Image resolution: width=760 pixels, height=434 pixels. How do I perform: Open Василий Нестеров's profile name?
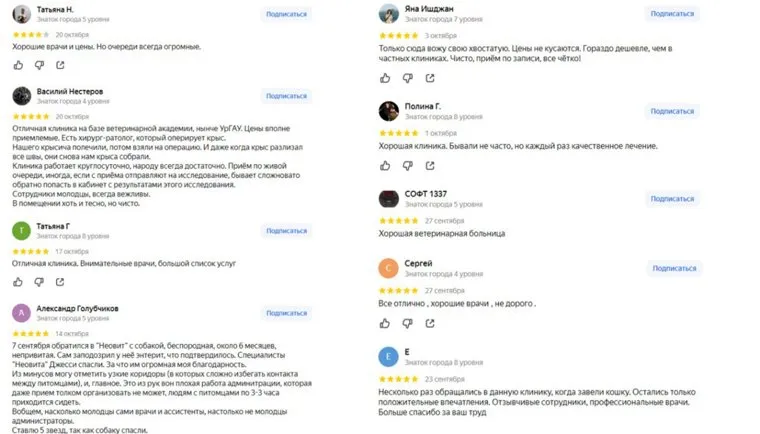coord(72,91)
